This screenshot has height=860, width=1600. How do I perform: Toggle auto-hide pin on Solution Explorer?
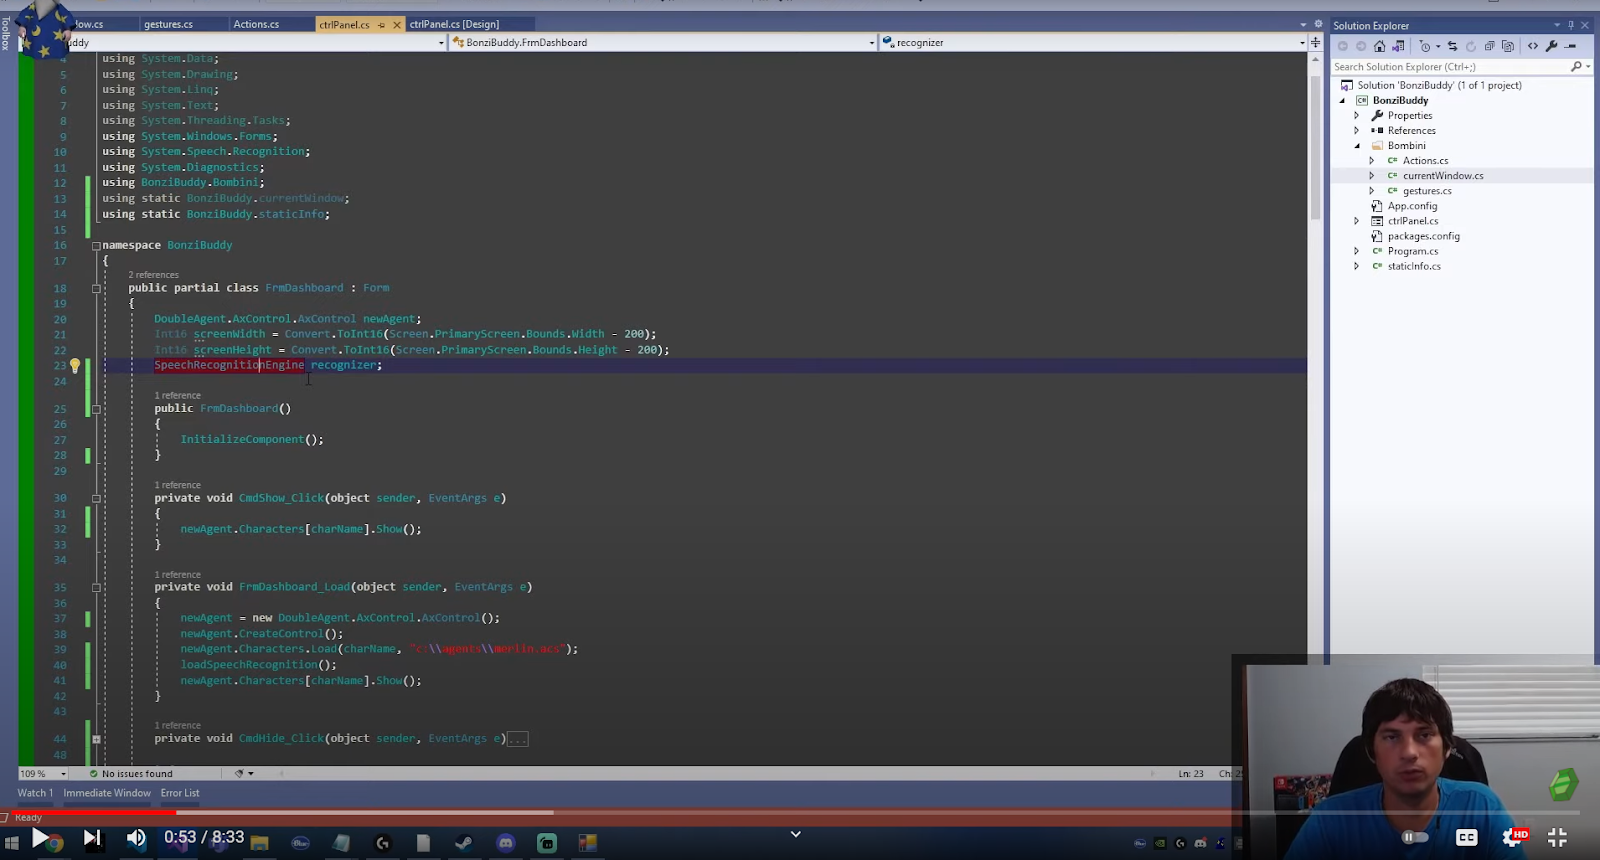click(x=1571, y=25)
